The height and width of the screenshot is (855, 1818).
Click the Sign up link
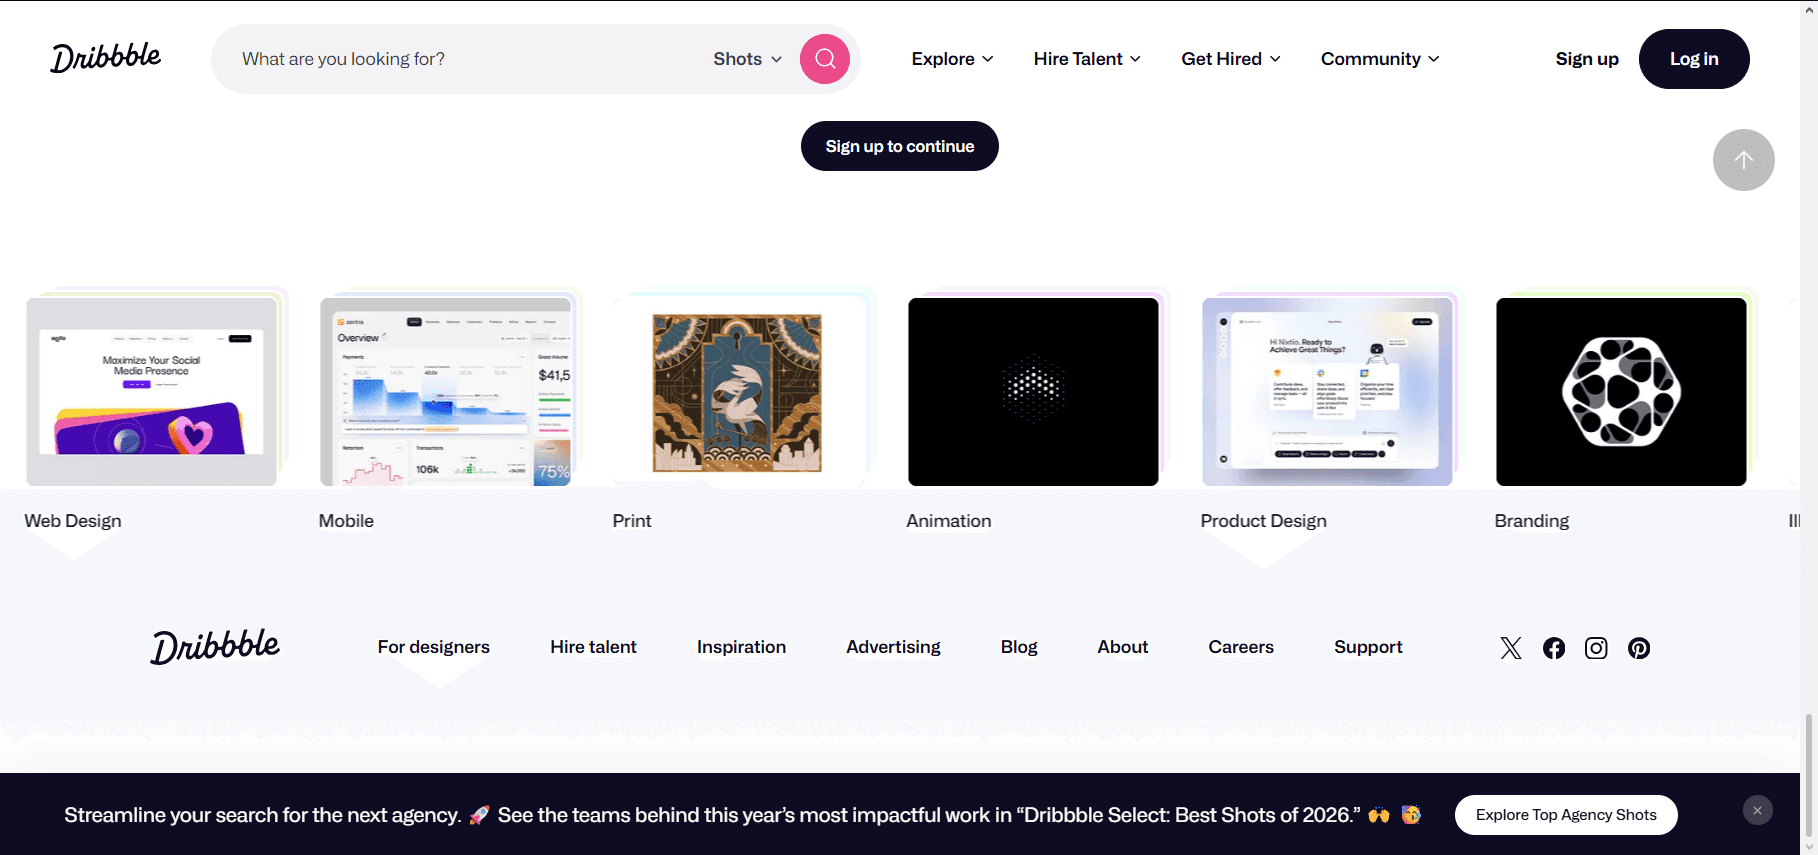click(1587, 59)
